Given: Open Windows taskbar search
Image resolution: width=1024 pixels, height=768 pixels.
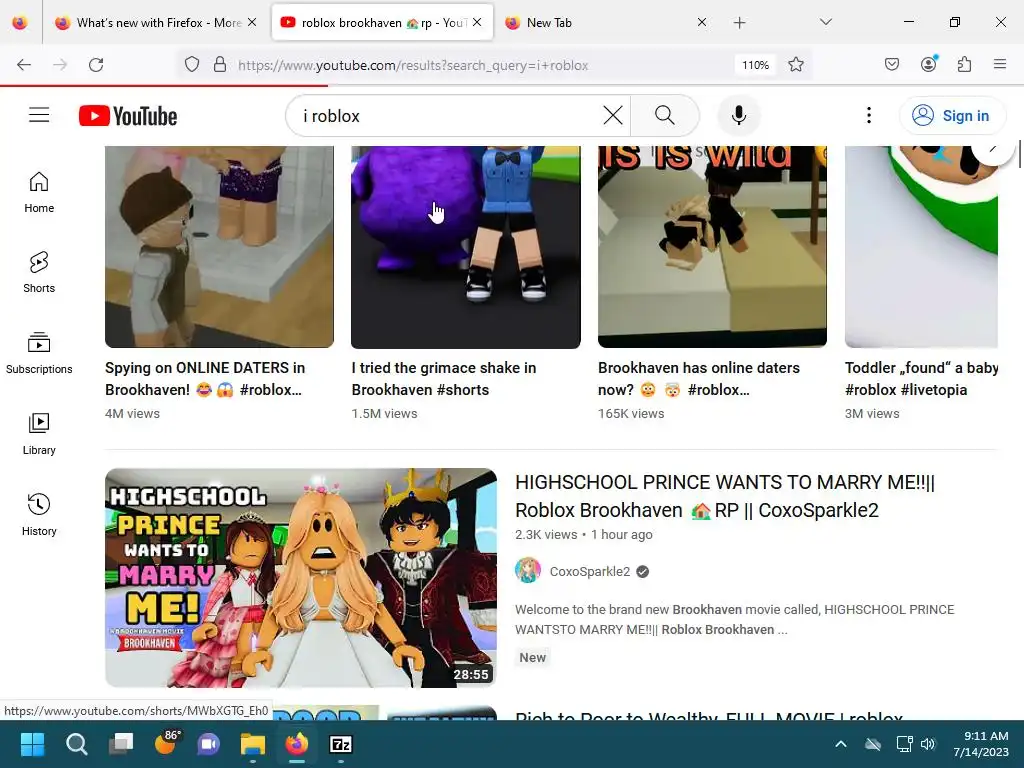Looking at the screenshot, I should click(x=76, y=744).
